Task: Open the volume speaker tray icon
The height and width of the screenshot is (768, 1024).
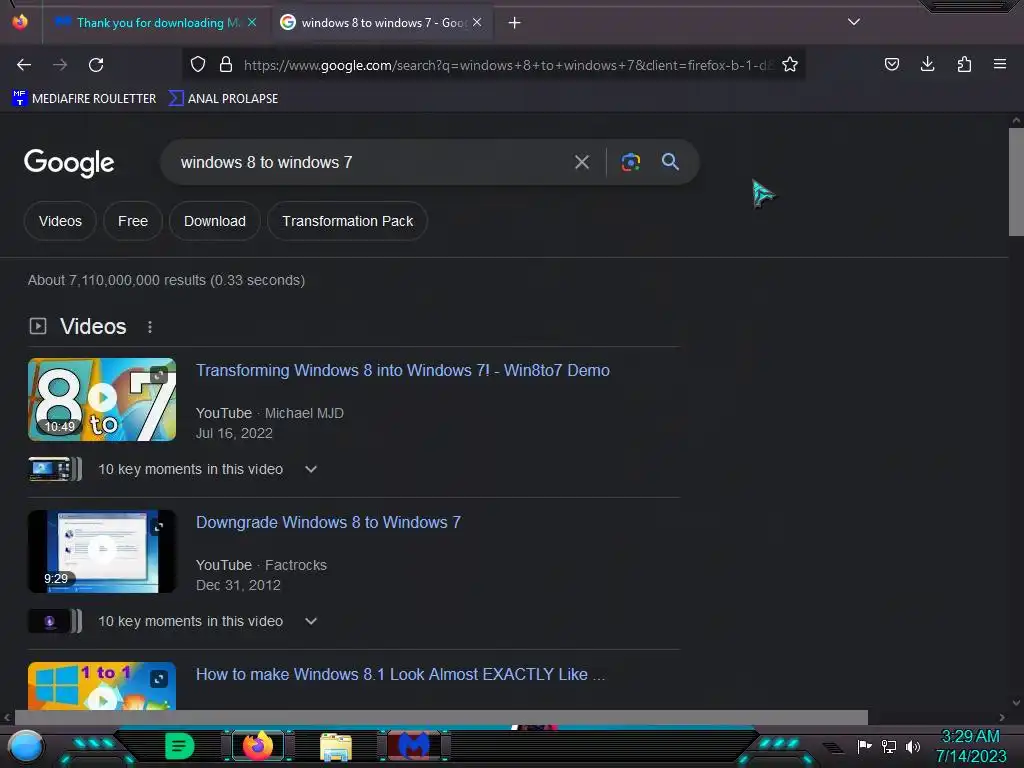Action: [913, 746]
